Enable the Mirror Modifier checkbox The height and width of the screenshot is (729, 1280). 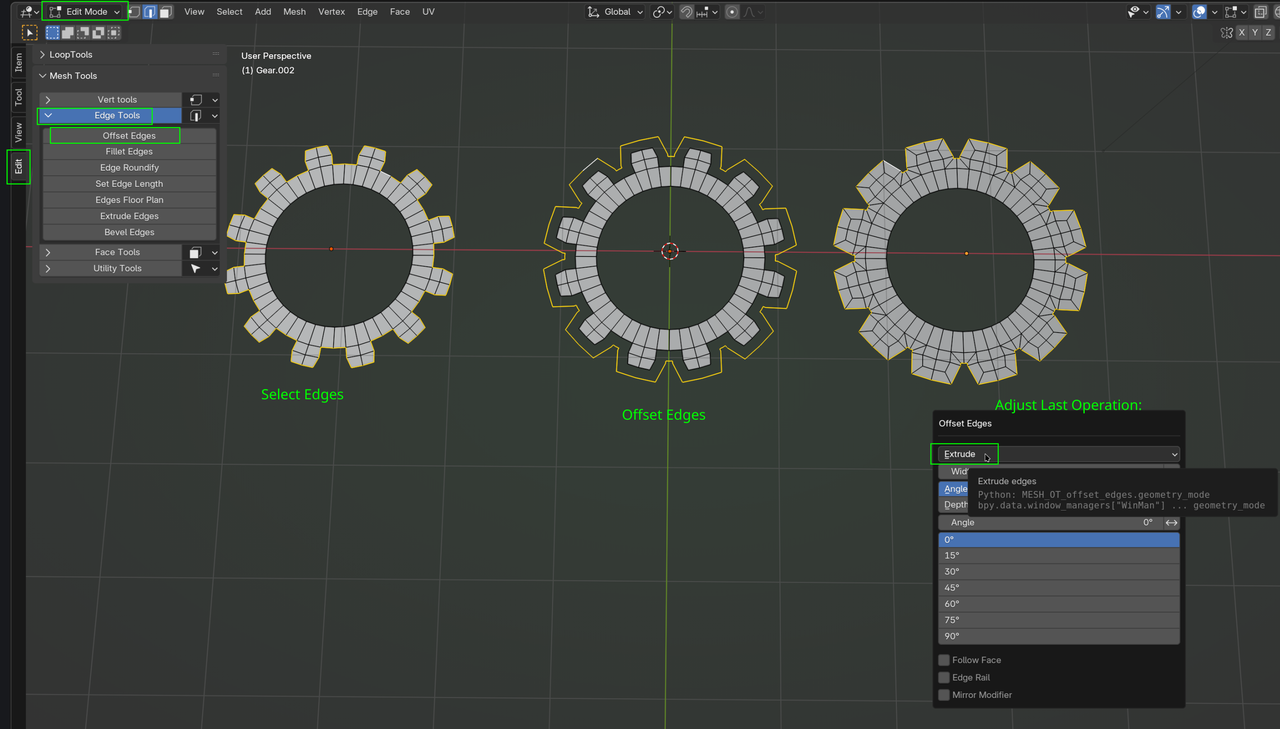[x=944, y=694]
